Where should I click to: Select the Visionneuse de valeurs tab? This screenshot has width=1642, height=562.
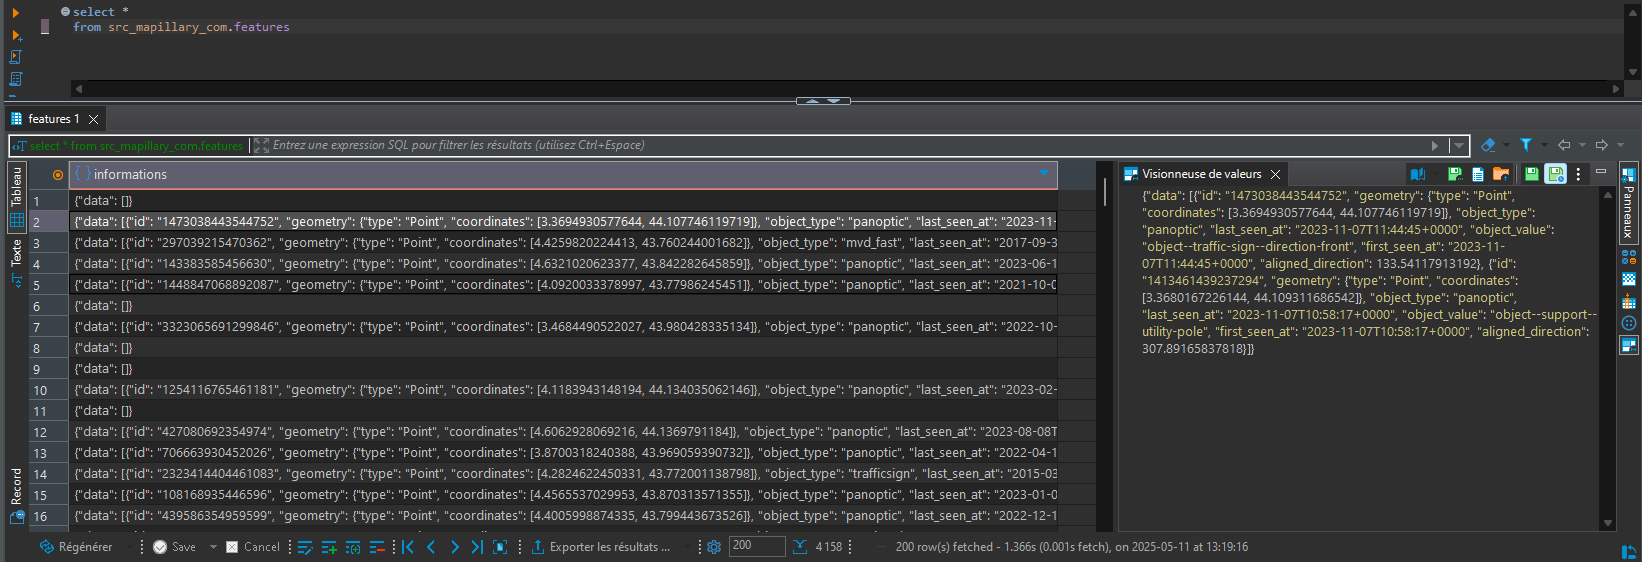coord(1193,174)
